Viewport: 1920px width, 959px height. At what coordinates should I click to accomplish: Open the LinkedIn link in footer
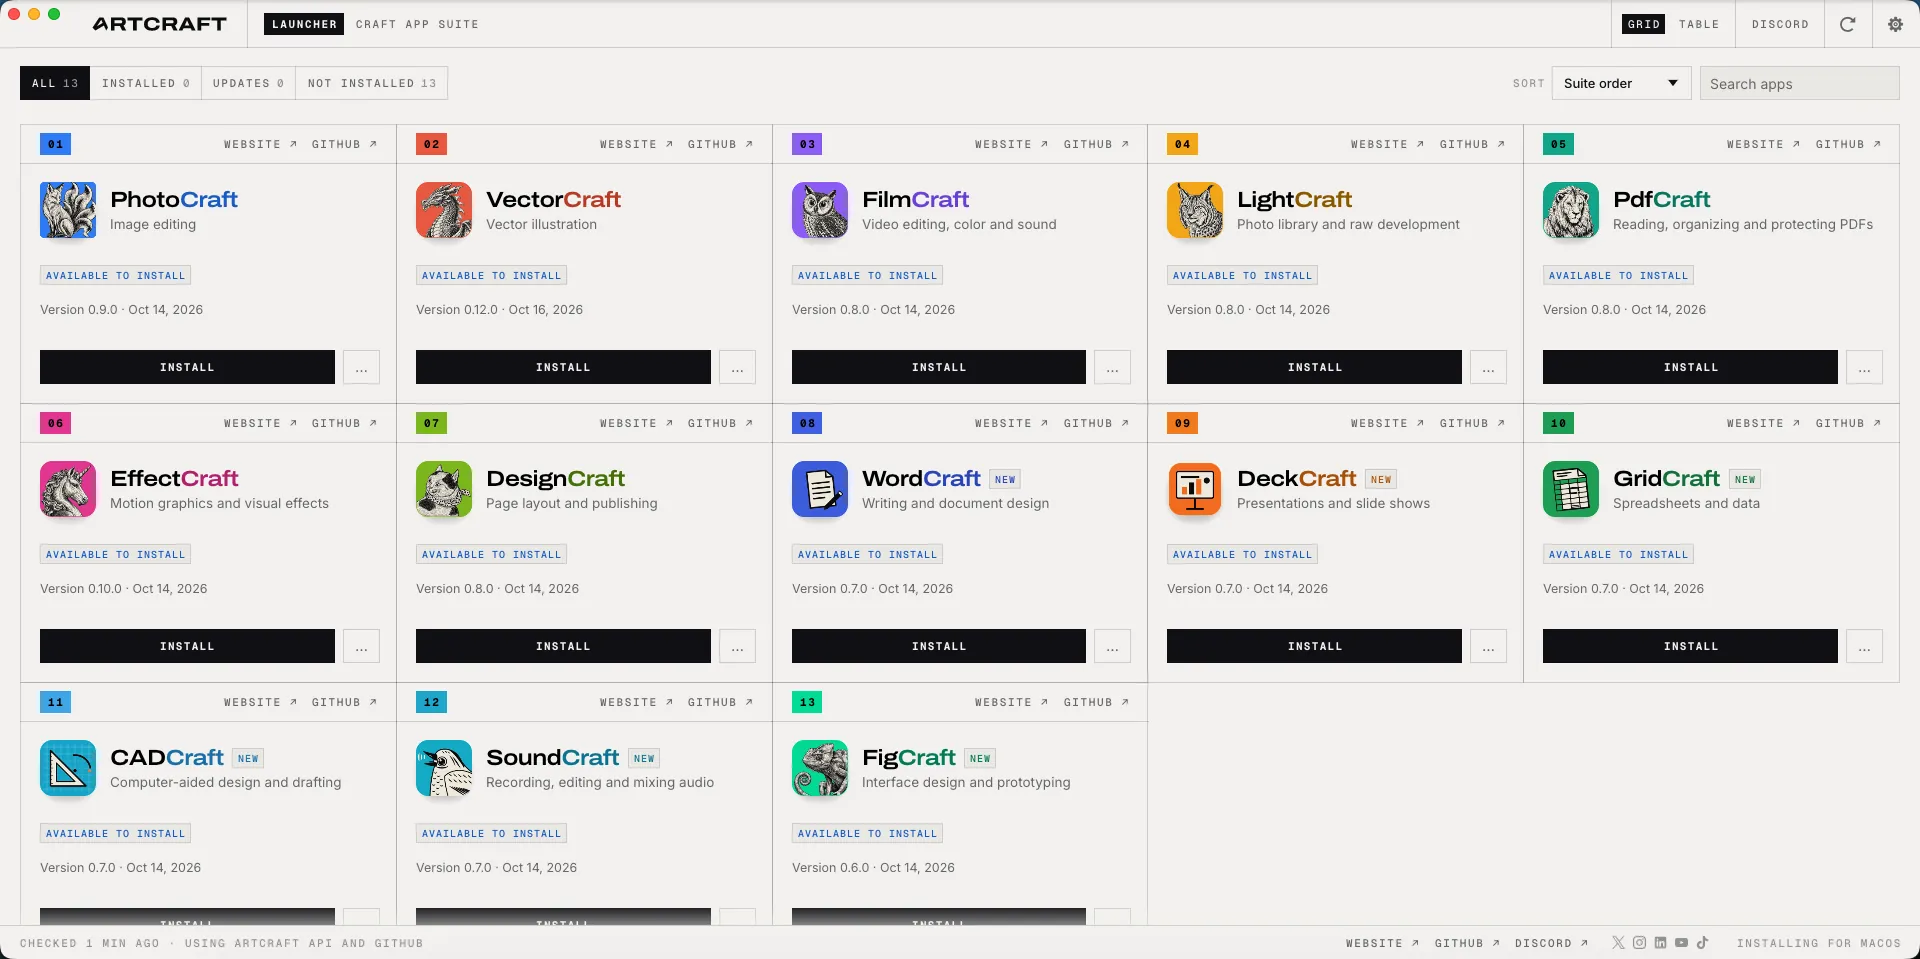pos(1660,943)
